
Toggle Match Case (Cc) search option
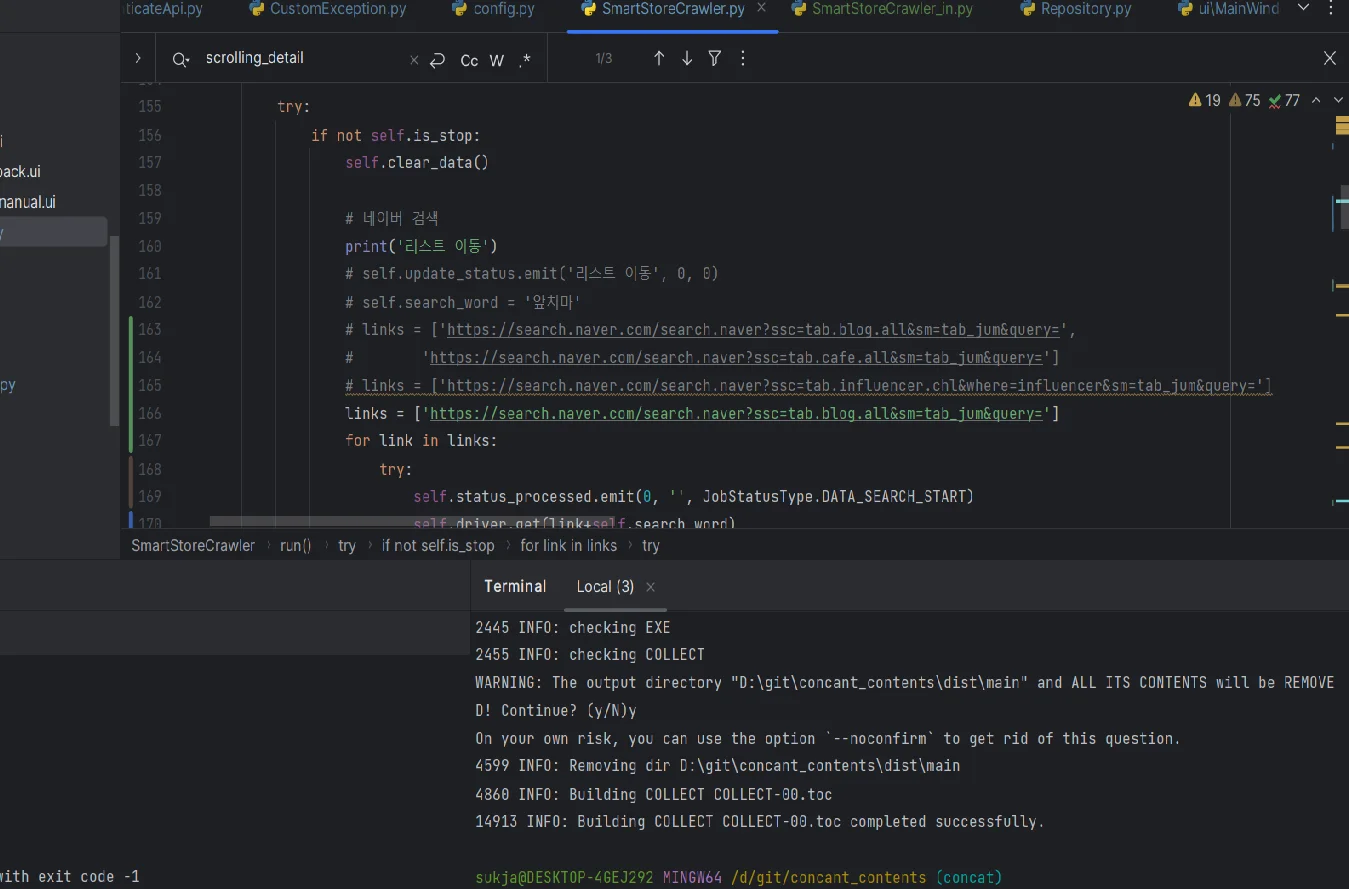(469, 60)
